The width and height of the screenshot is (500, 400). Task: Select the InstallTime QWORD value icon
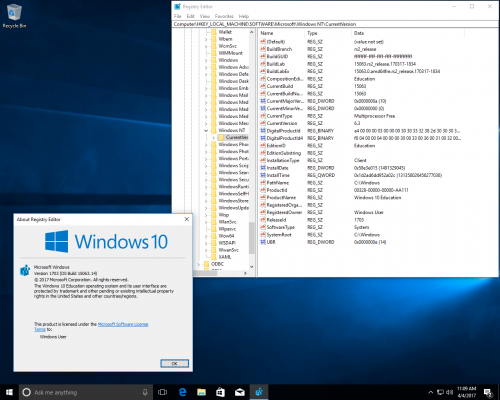click(263, 175)
